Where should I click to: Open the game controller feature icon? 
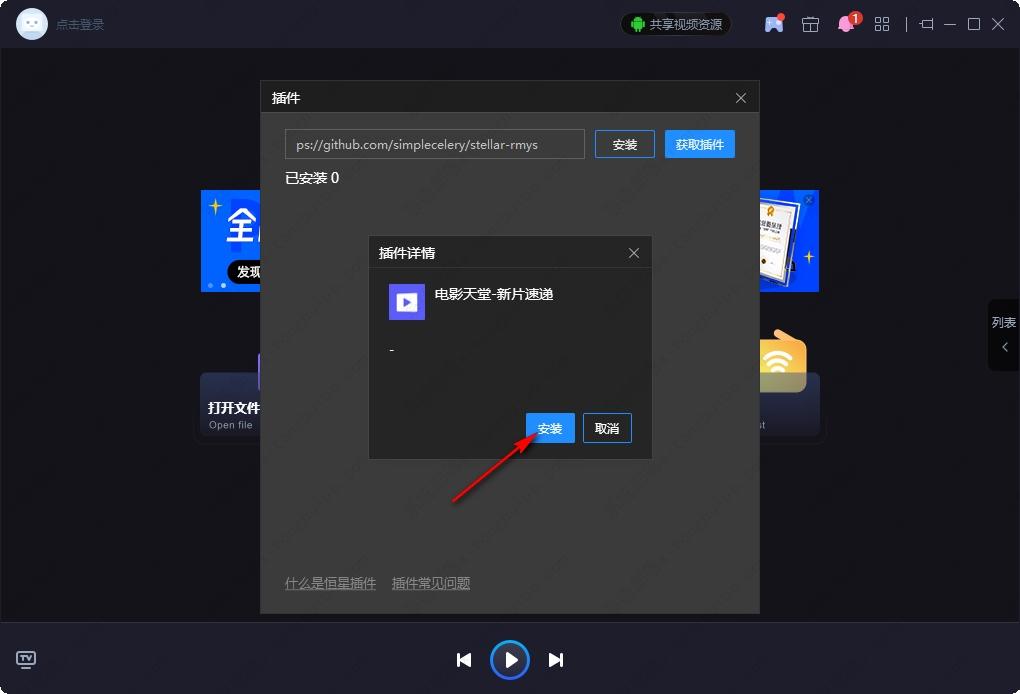click(773, 23)
